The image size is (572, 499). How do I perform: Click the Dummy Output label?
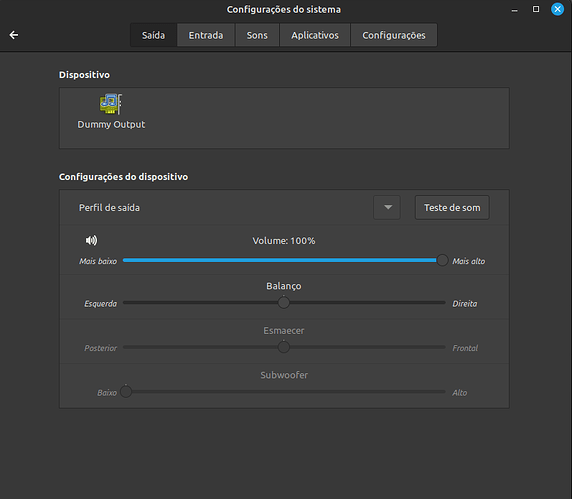point(111,124)
